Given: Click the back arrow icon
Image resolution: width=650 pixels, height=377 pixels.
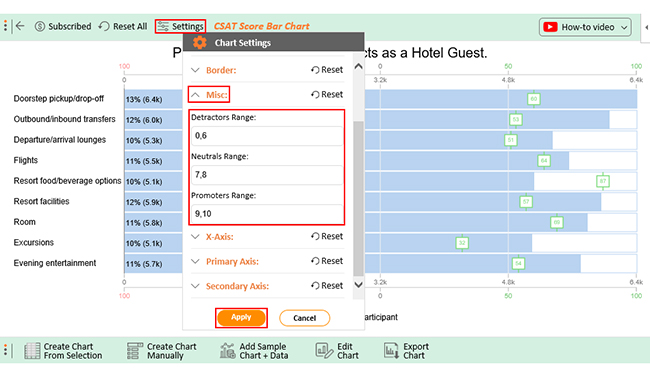Looking at the screenshot, I should point(19,26).
